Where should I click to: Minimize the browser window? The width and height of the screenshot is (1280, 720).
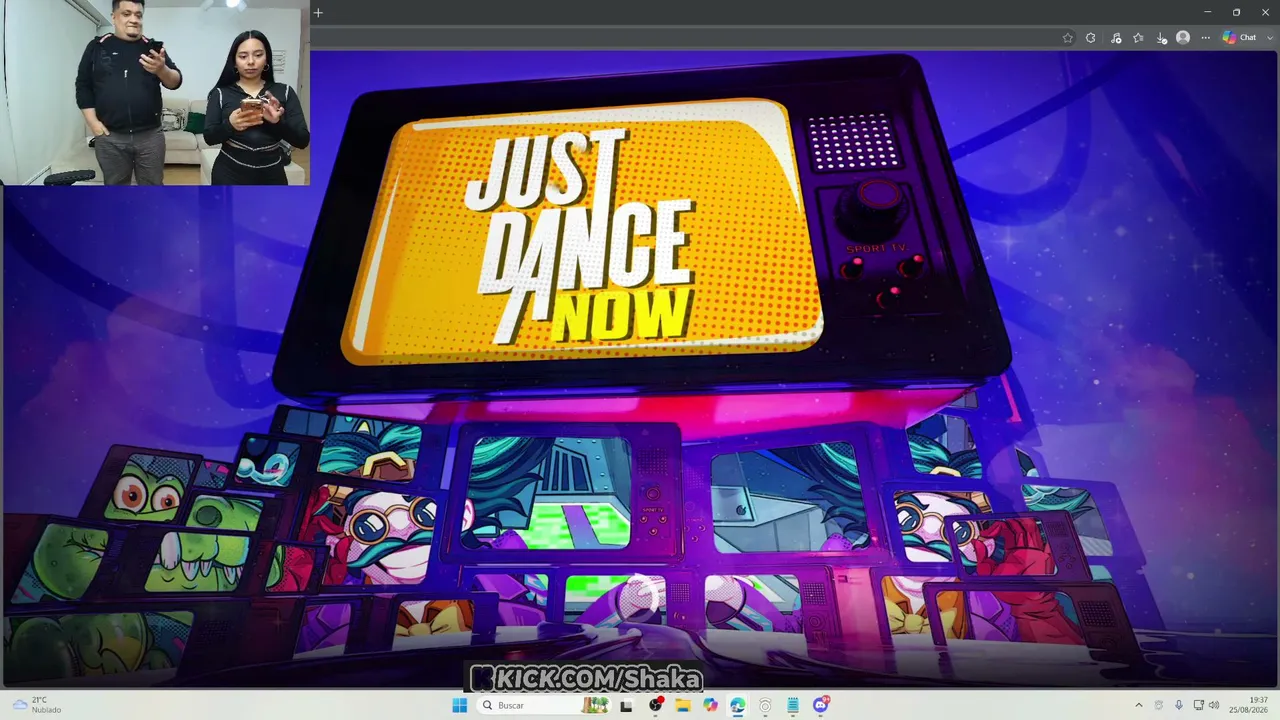[x=1207, y=13]
